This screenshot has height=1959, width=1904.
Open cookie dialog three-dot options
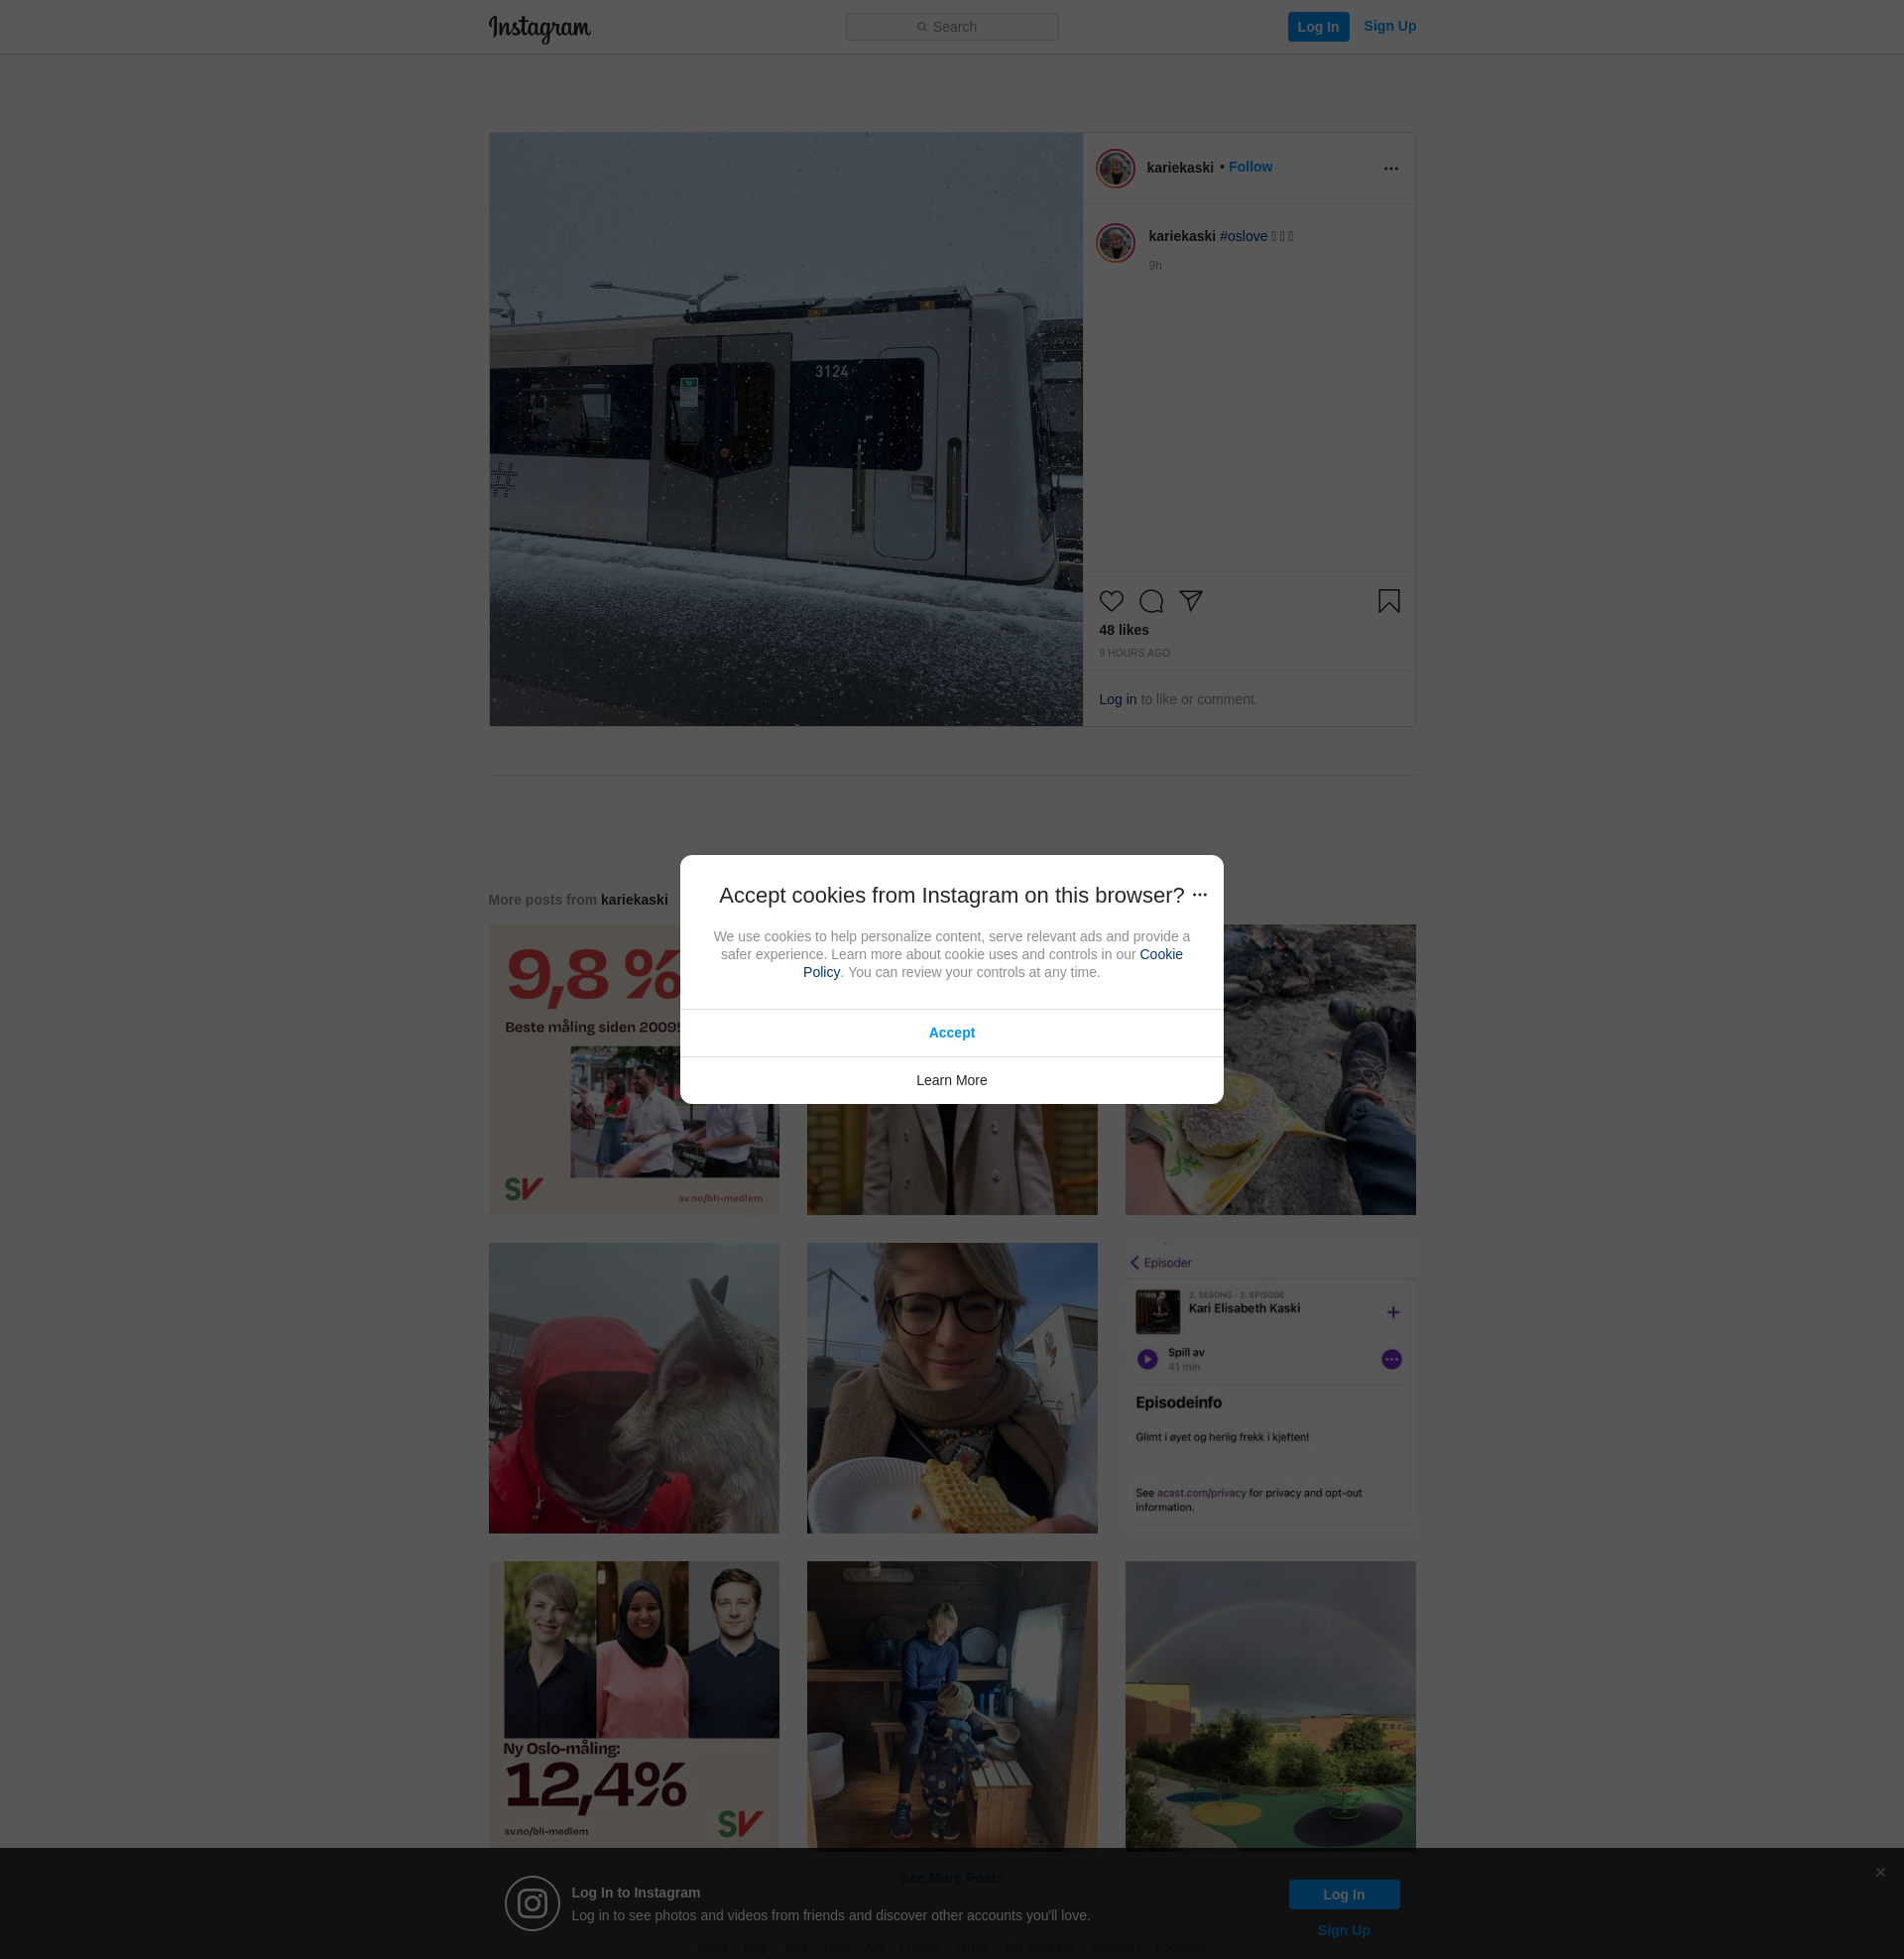(1200, 895)
